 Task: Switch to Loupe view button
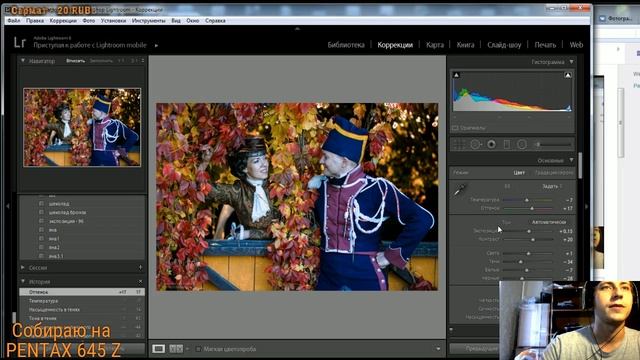coord(159,349)
